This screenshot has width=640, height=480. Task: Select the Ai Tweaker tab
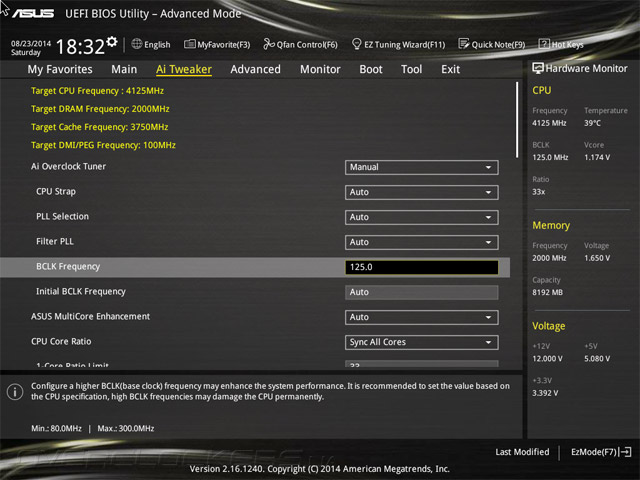click(184, 69)
